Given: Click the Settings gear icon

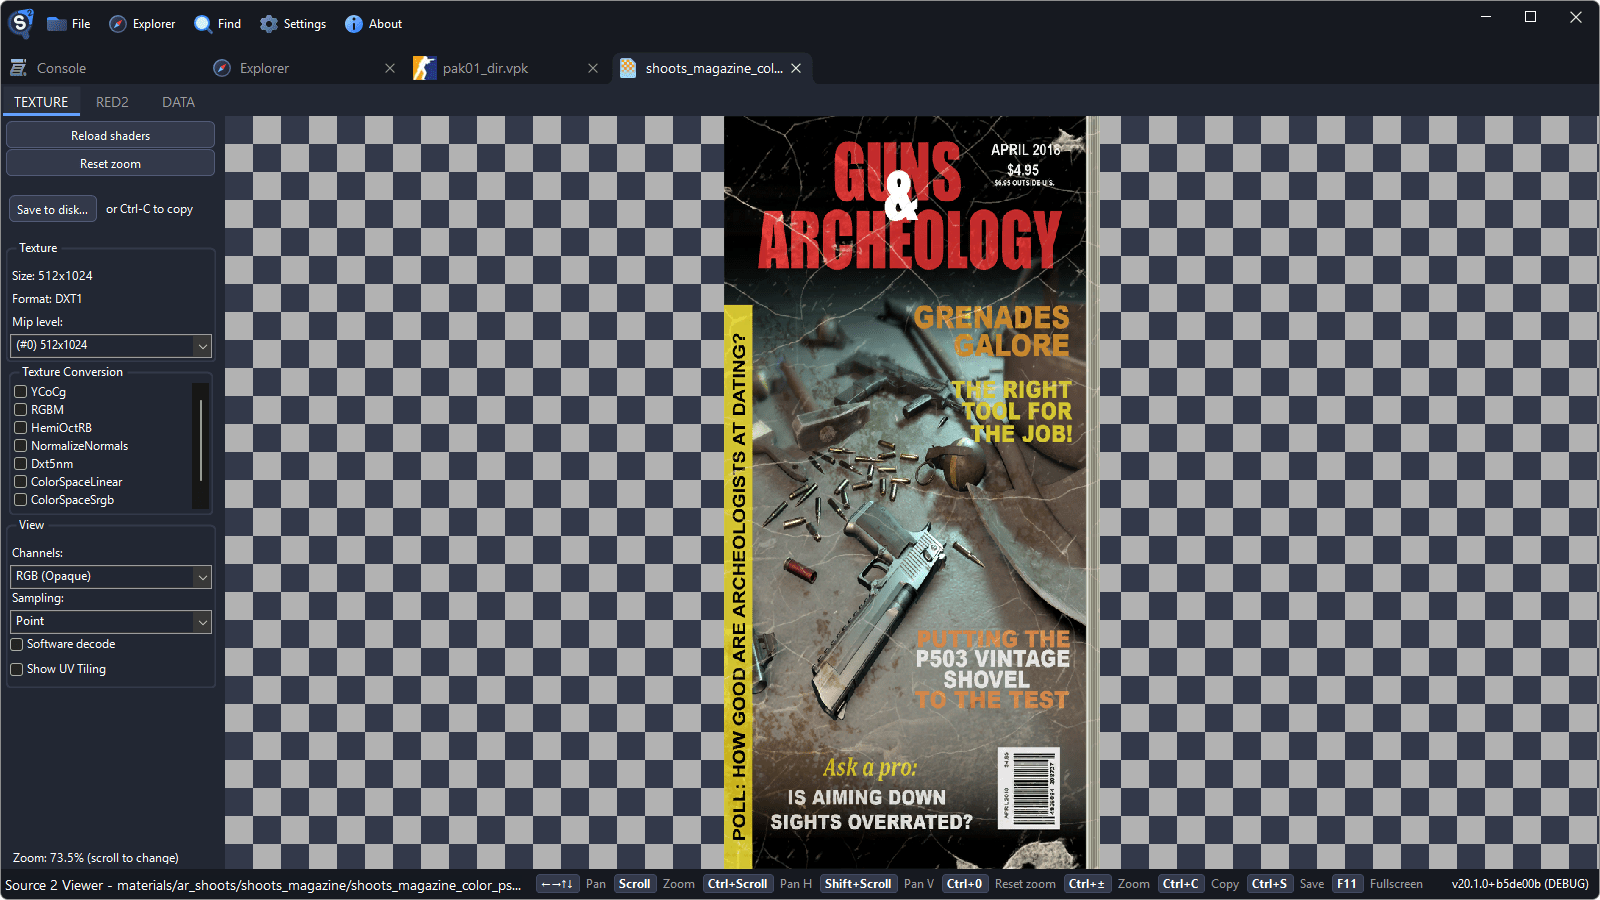Looking at the screenshot, I should click(x=269, y=24).
